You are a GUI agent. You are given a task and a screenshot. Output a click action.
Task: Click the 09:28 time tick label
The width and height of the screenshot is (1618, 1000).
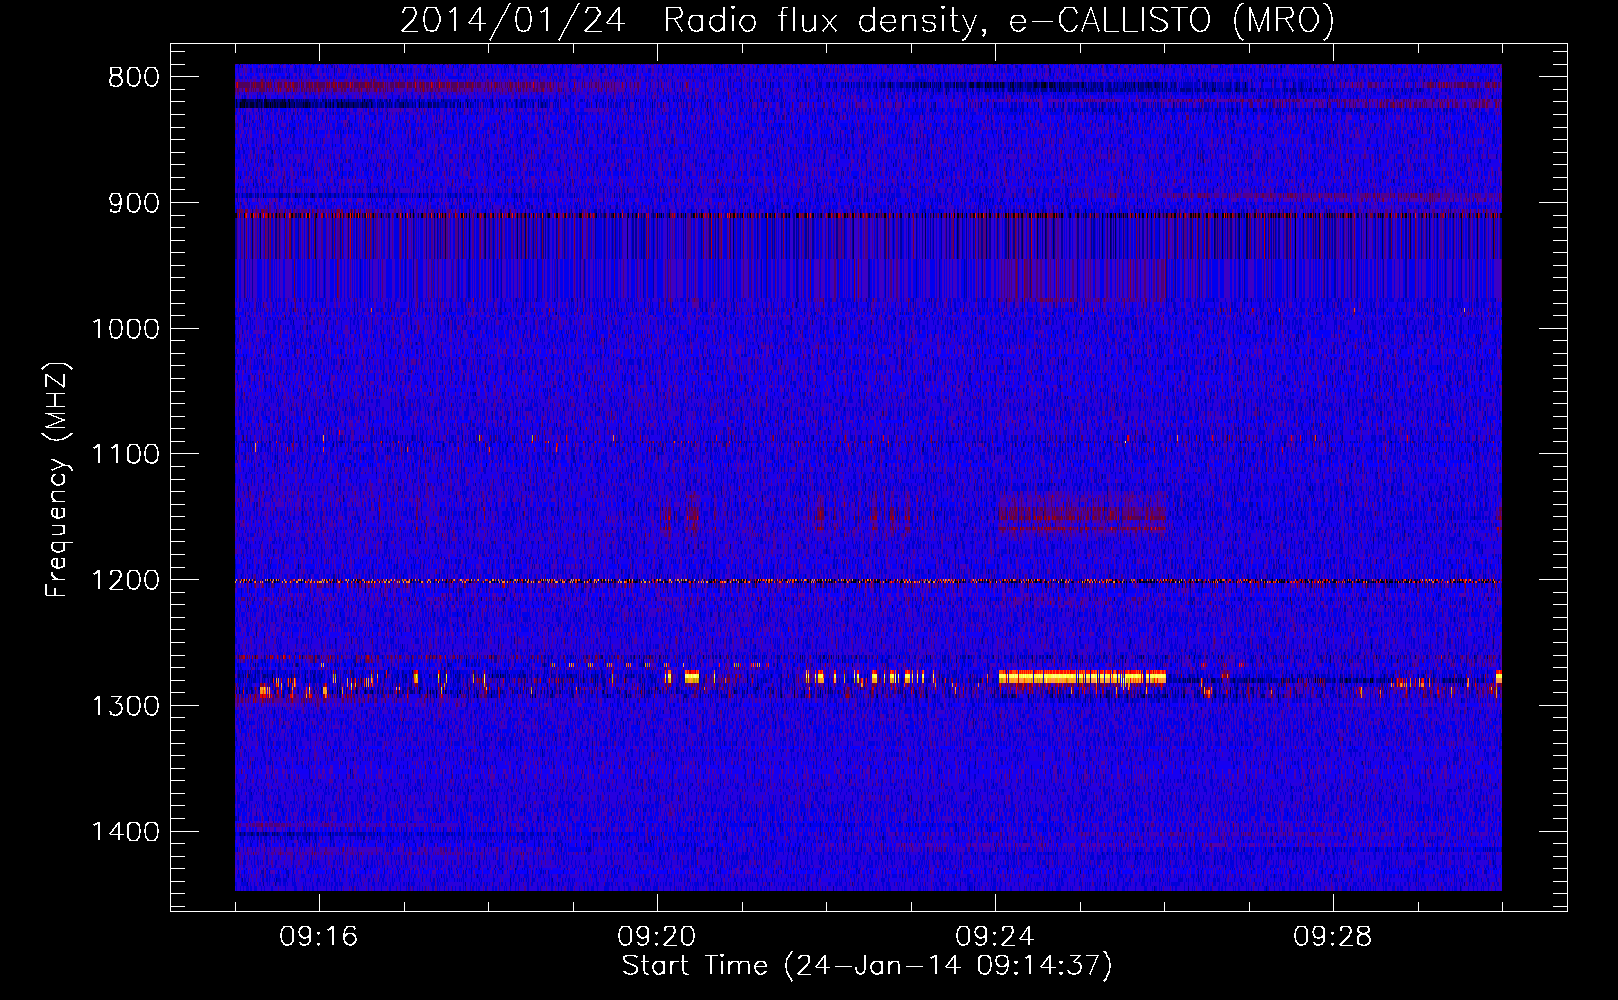1333,937
